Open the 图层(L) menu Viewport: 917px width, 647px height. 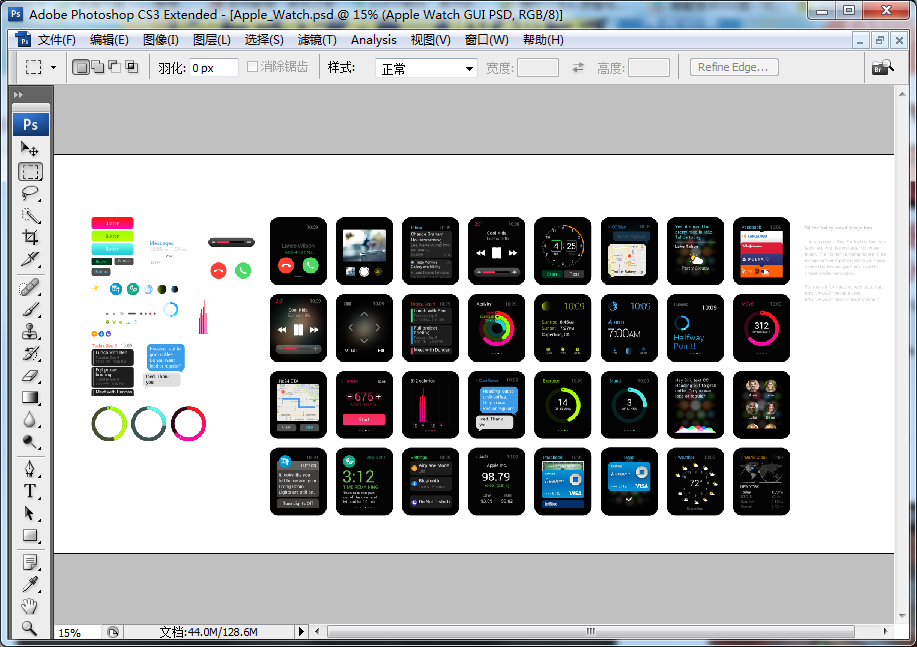tap(212, 40)
